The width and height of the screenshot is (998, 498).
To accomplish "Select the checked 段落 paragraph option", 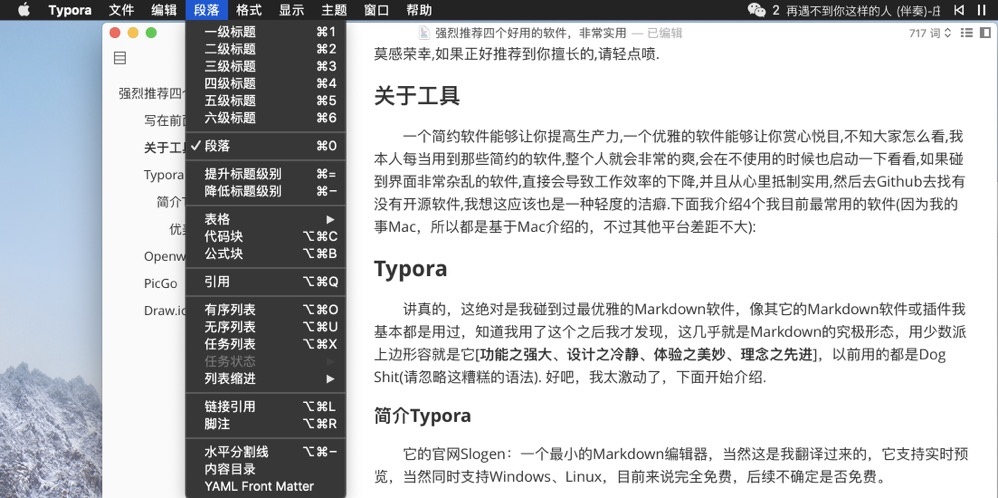I will click(265, 146).
